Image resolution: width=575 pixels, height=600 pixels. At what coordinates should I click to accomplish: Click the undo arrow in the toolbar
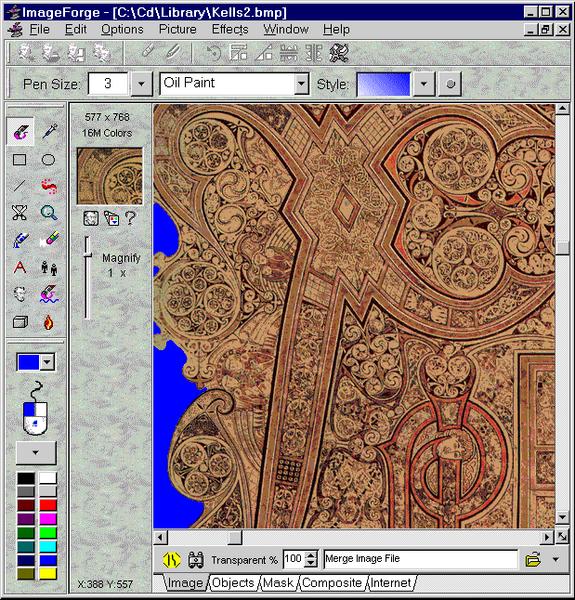[214, 52]
